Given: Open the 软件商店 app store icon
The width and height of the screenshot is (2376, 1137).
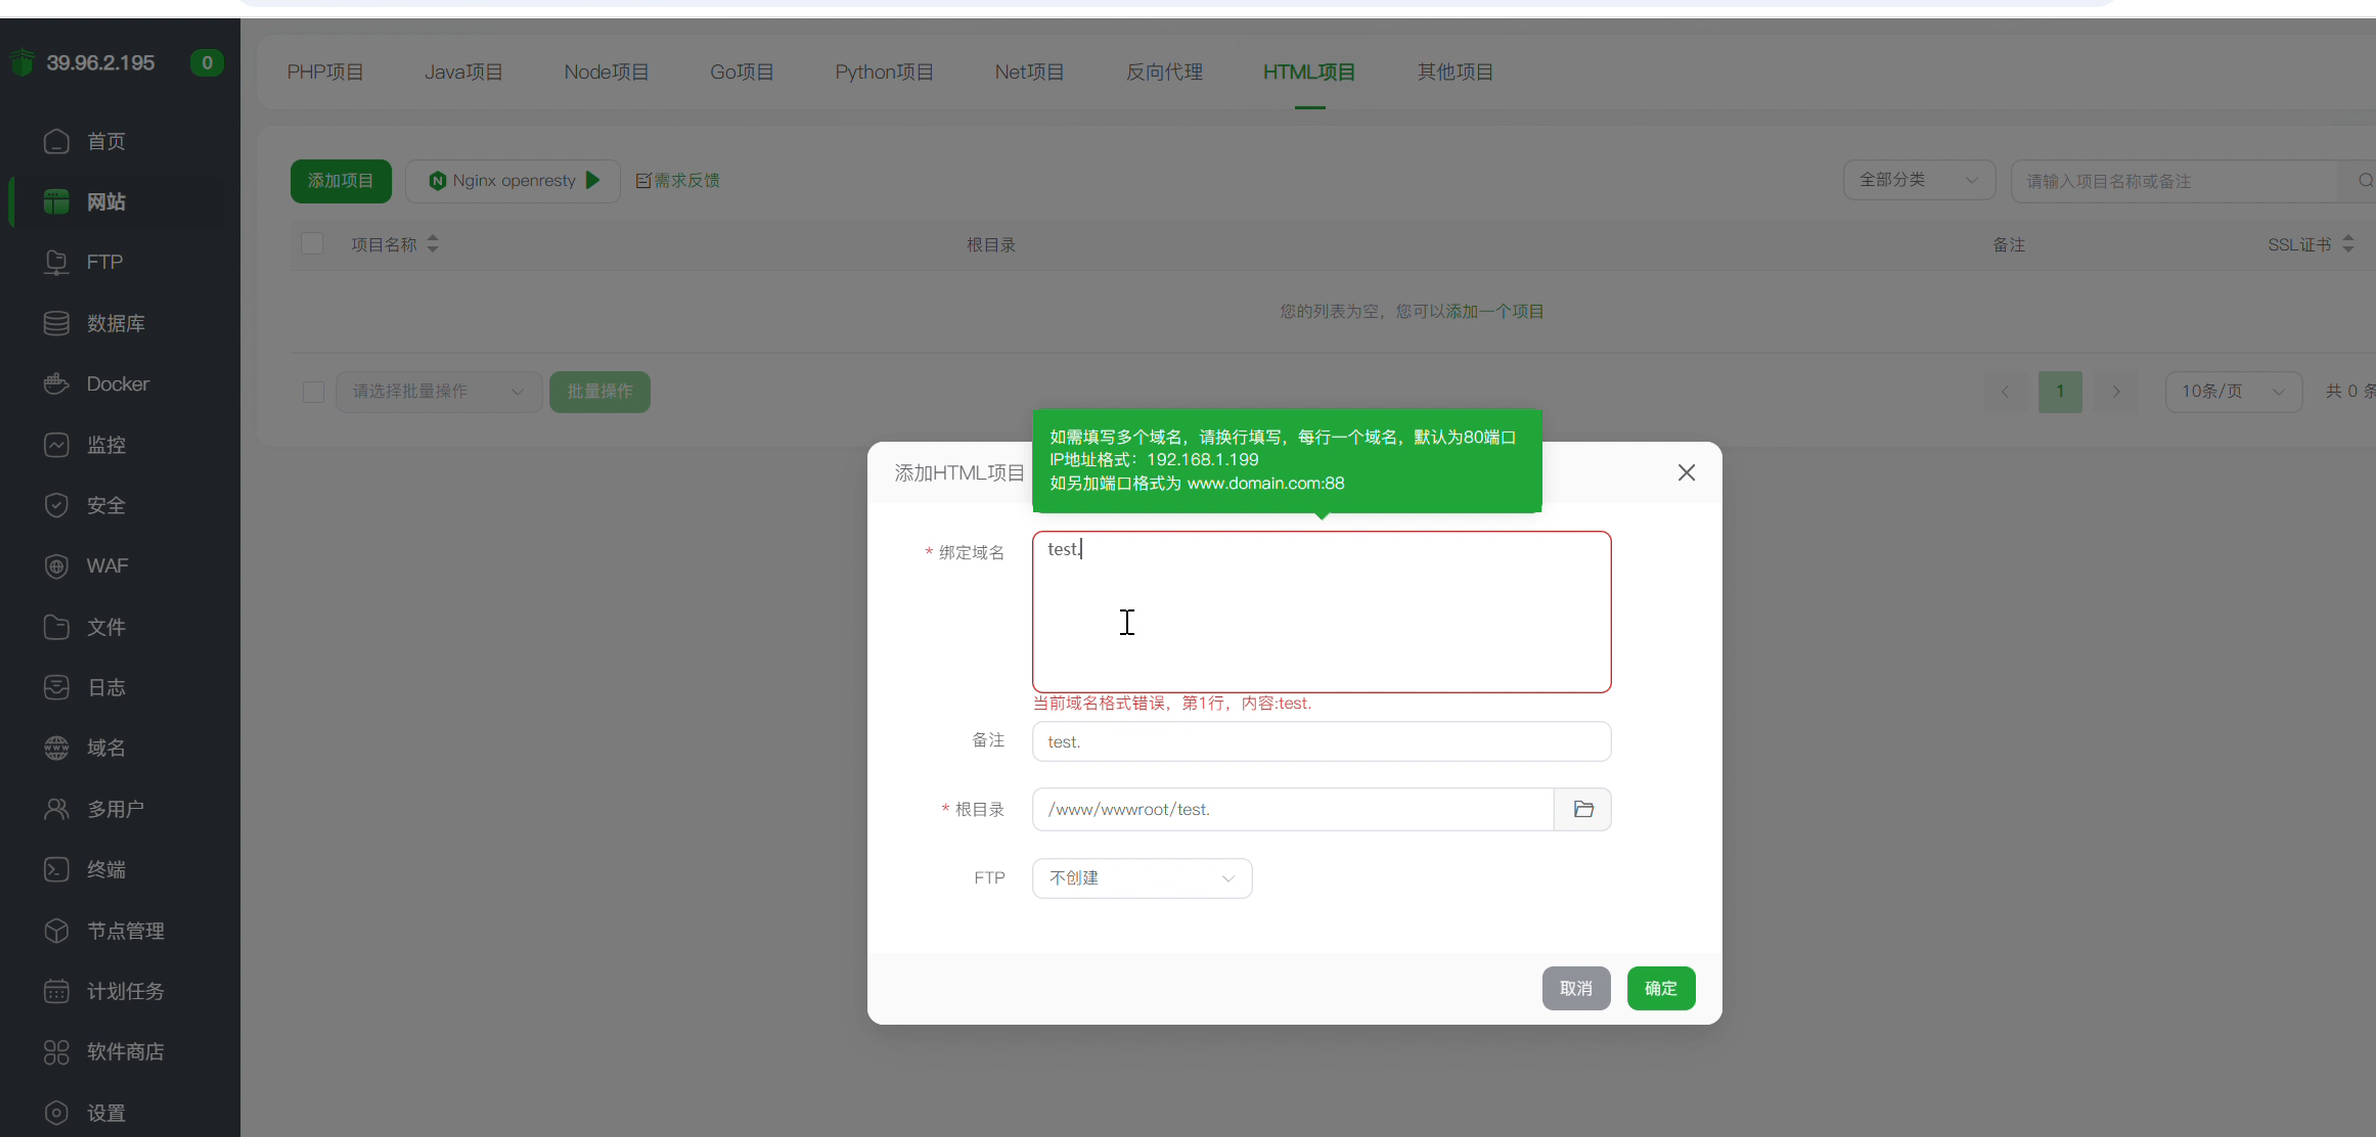Looking at the screenshot, I should [56, 1052].
